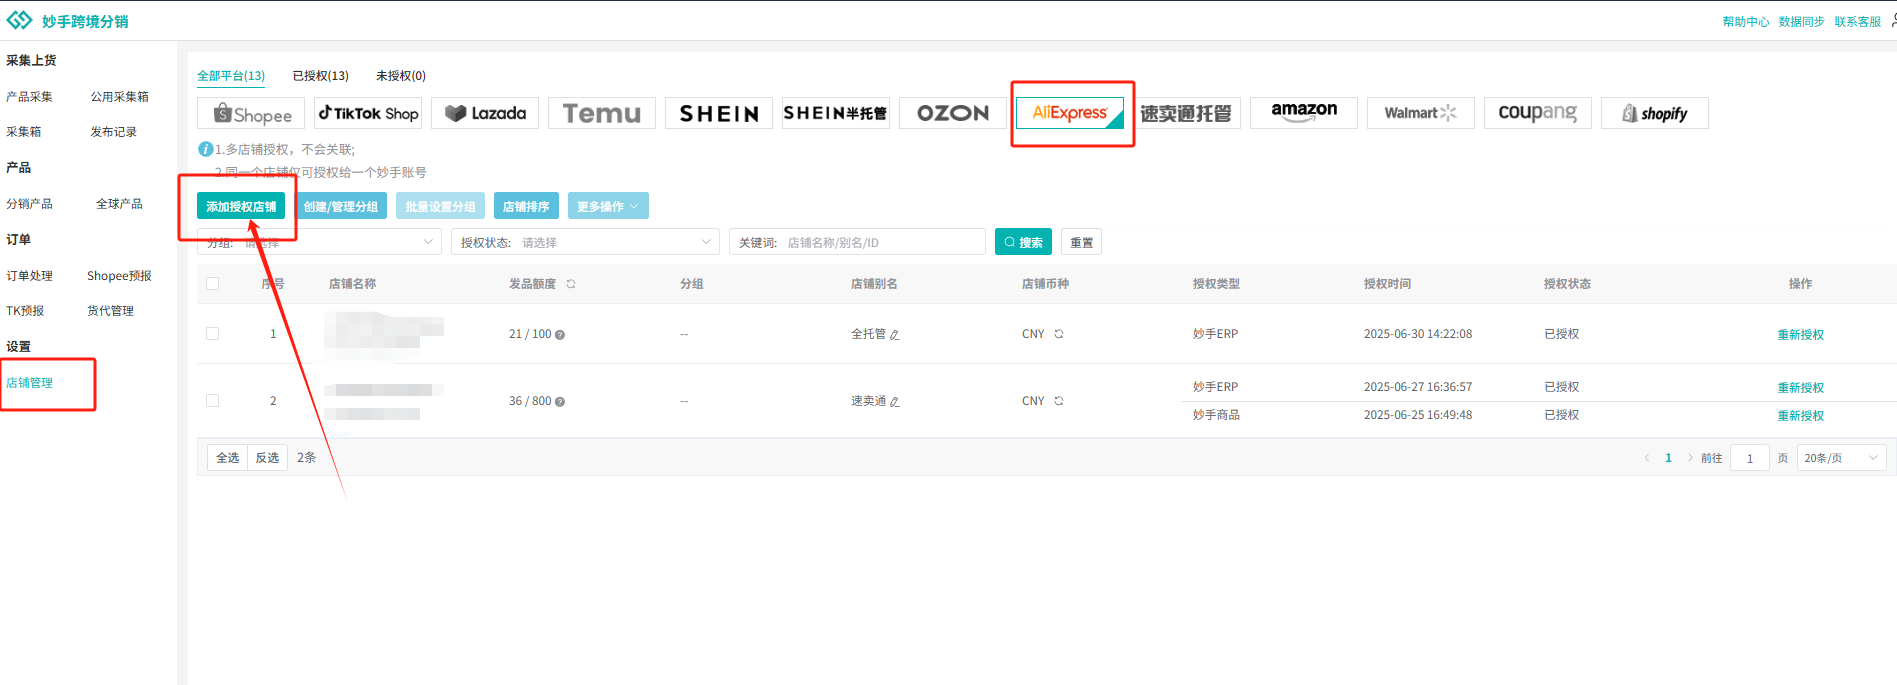Click 重新授权 link in row 1
The width and height of the screenshot is (1897, 685).
(x=1801, y=335)
